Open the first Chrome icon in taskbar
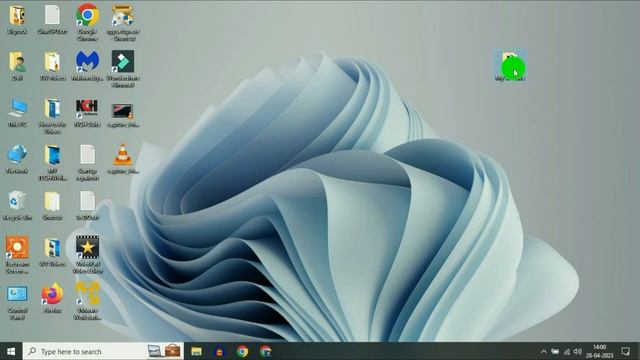This screenshot has height=360, width=640. click(x=242, y=351)
